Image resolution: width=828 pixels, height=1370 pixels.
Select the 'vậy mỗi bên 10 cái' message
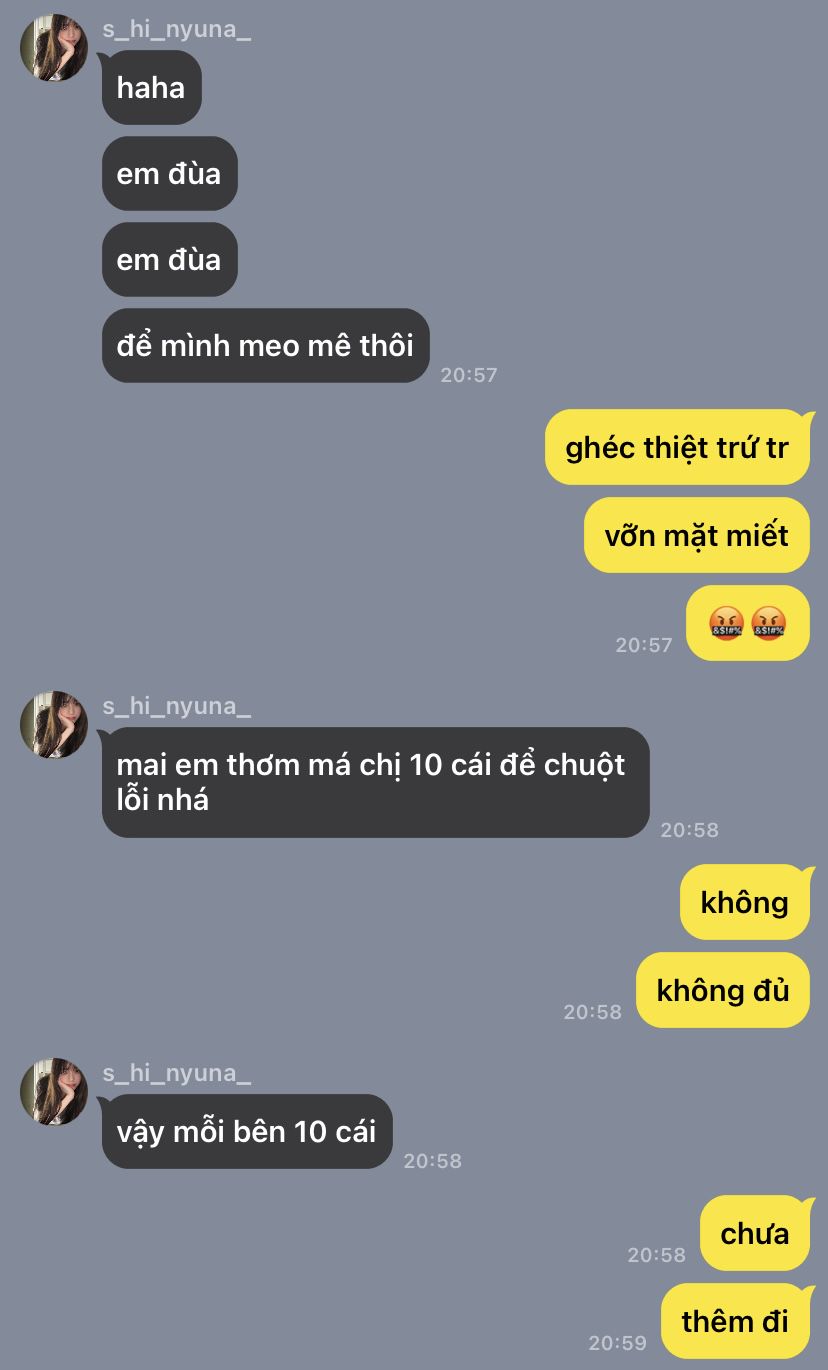pos(246,1131)
